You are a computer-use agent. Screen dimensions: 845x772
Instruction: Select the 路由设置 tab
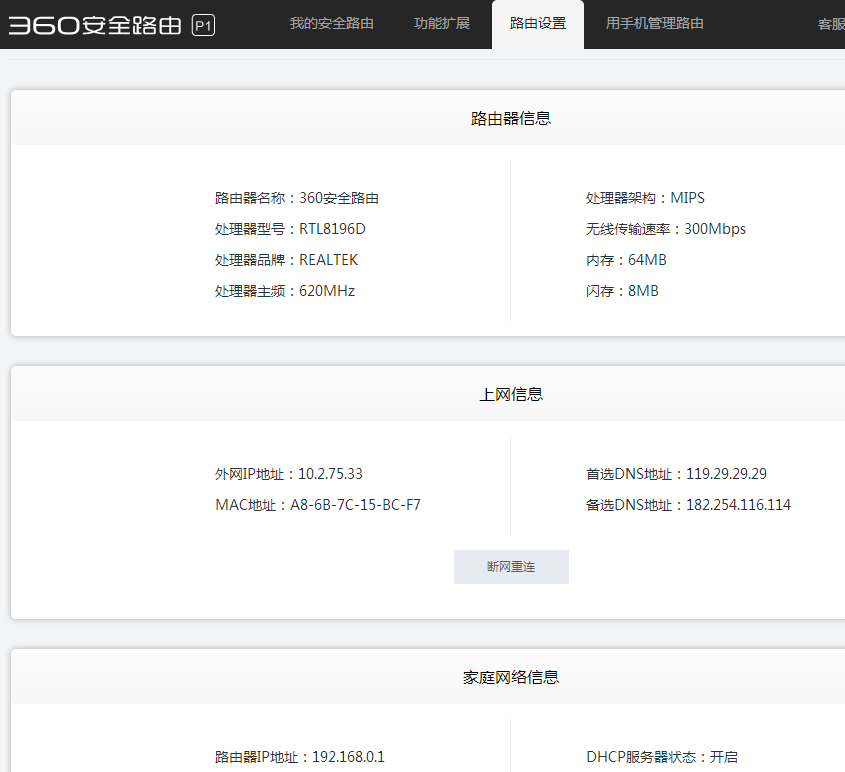[x=537, y=23]
